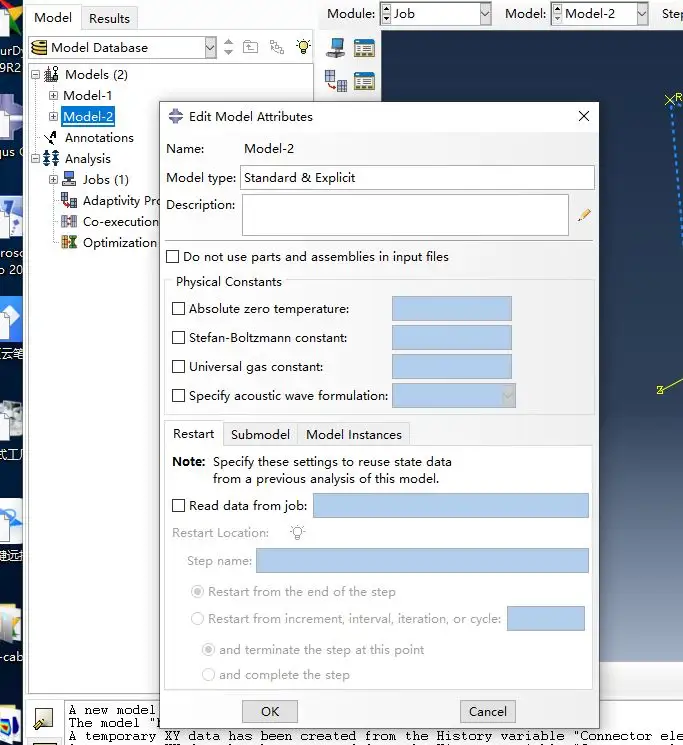Choose and complete the step radio
The height and width of the screenshot is (745, 683).
209,675
